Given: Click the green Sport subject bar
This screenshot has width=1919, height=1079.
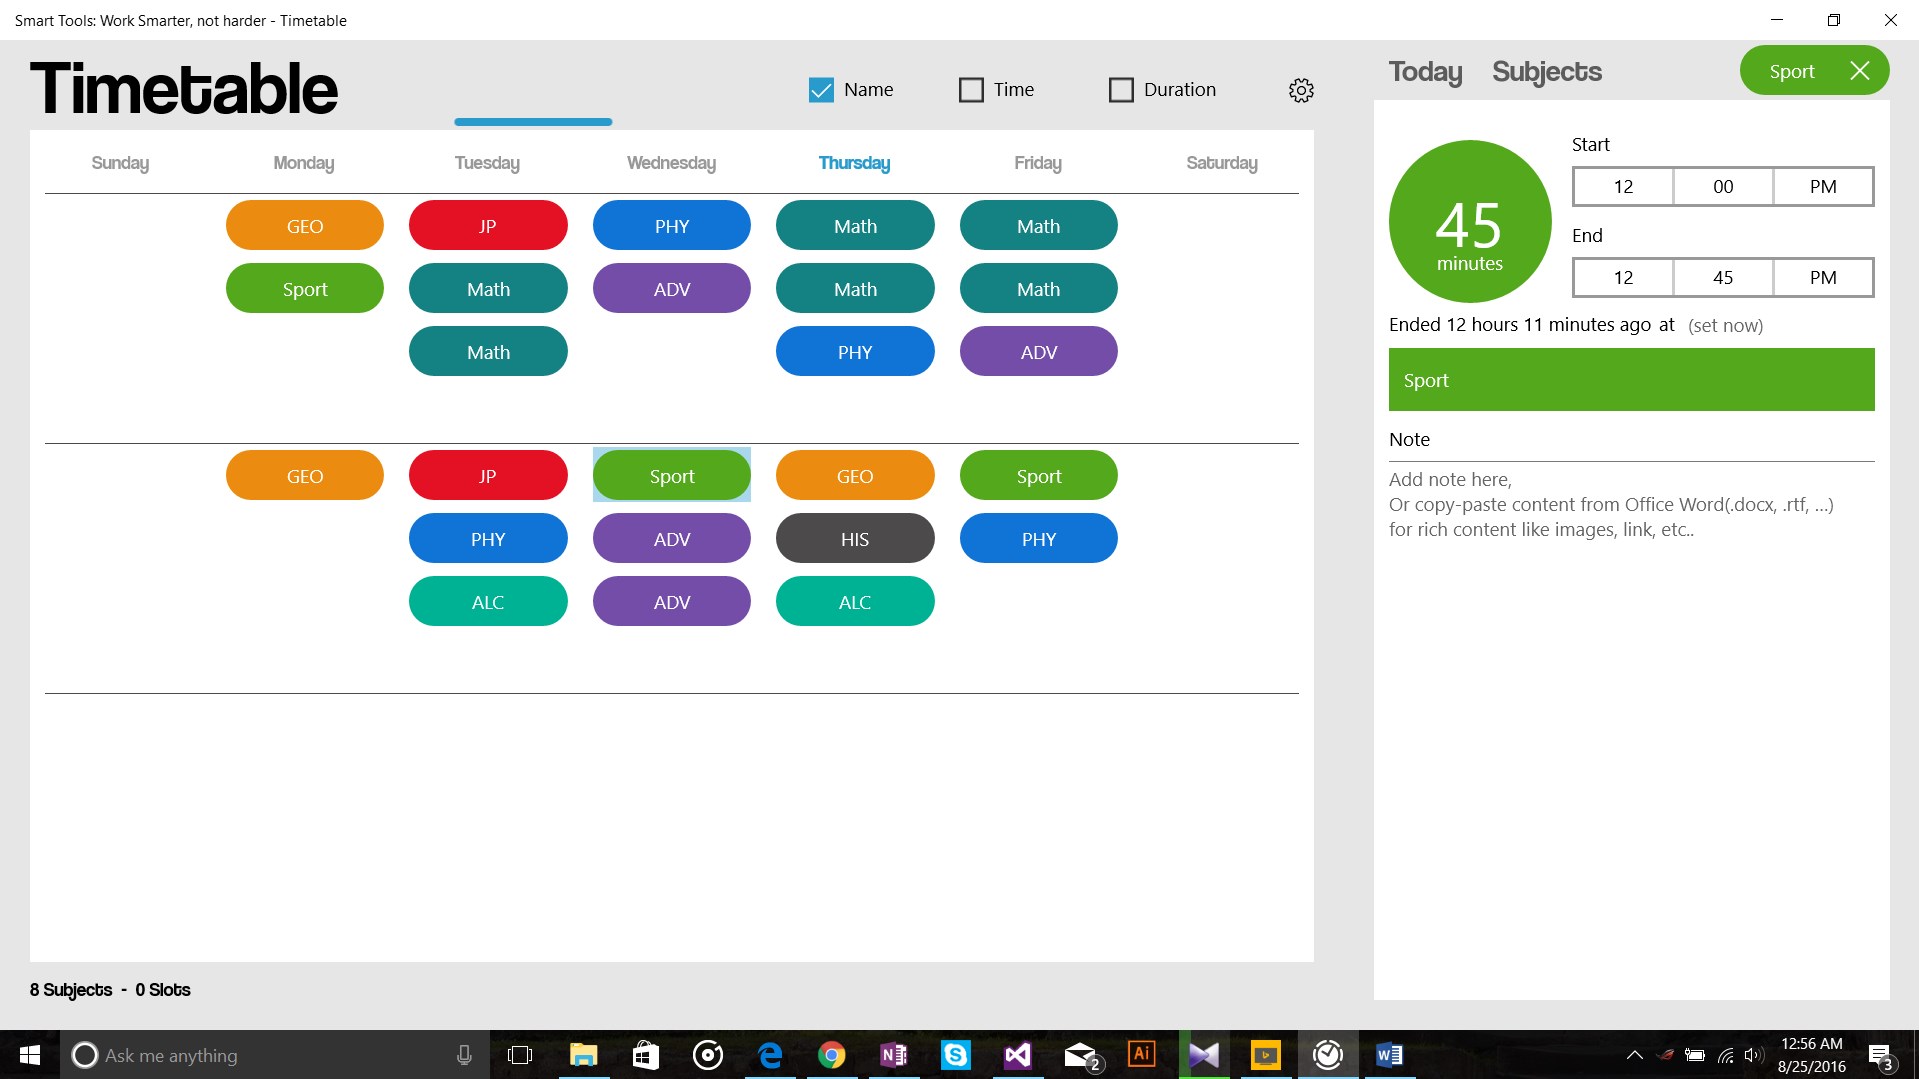Looking at the screenshot, I should [x=1630, y=380].
